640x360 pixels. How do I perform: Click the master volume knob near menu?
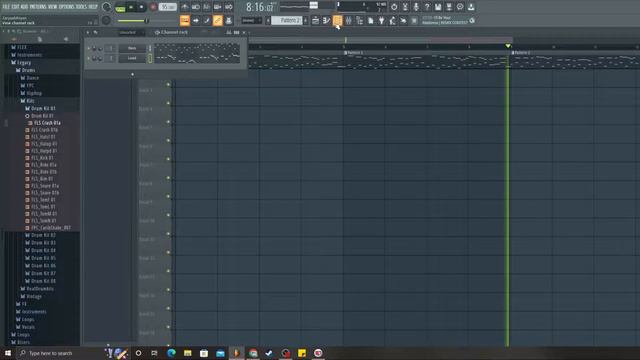[107, 7]
